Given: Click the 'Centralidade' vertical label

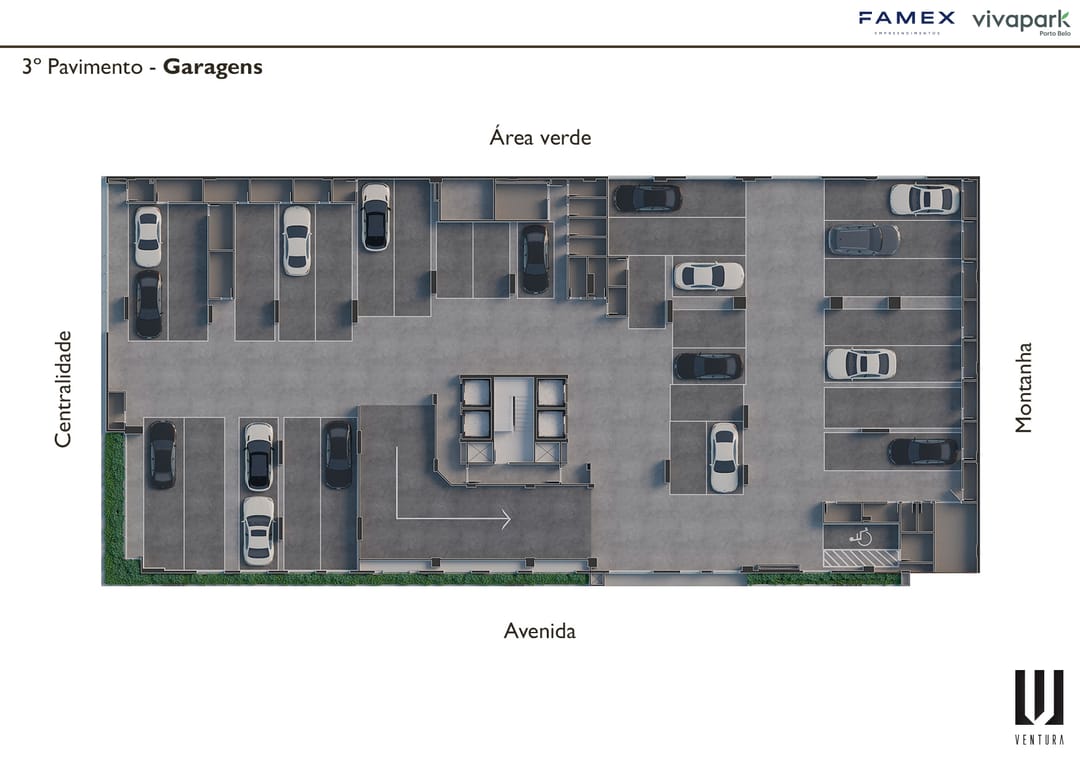Looking at the screenshot, I should 63,389.
